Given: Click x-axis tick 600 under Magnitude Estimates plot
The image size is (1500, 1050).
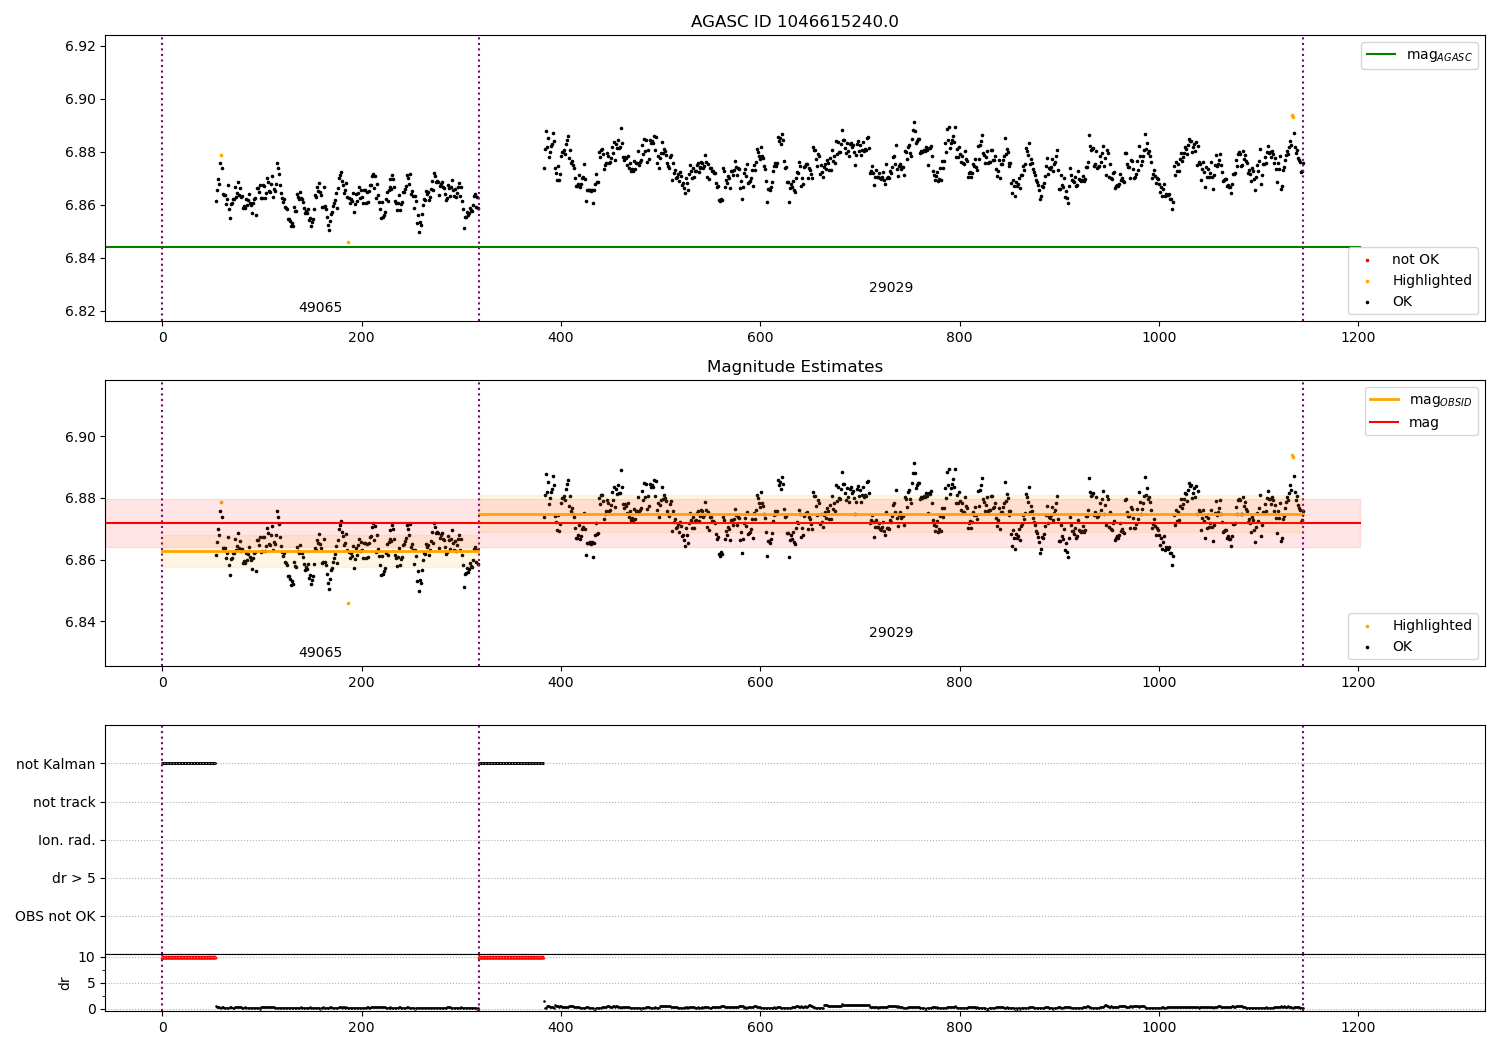Looking at the screenshot, I should tap(760, 683).
